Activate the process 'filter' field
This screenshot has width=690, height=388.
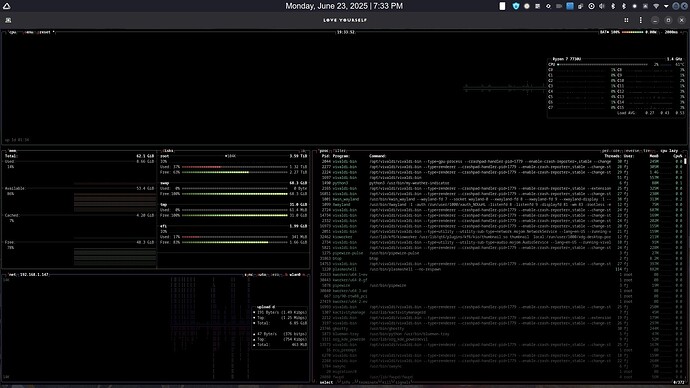[x=340, y=151]
